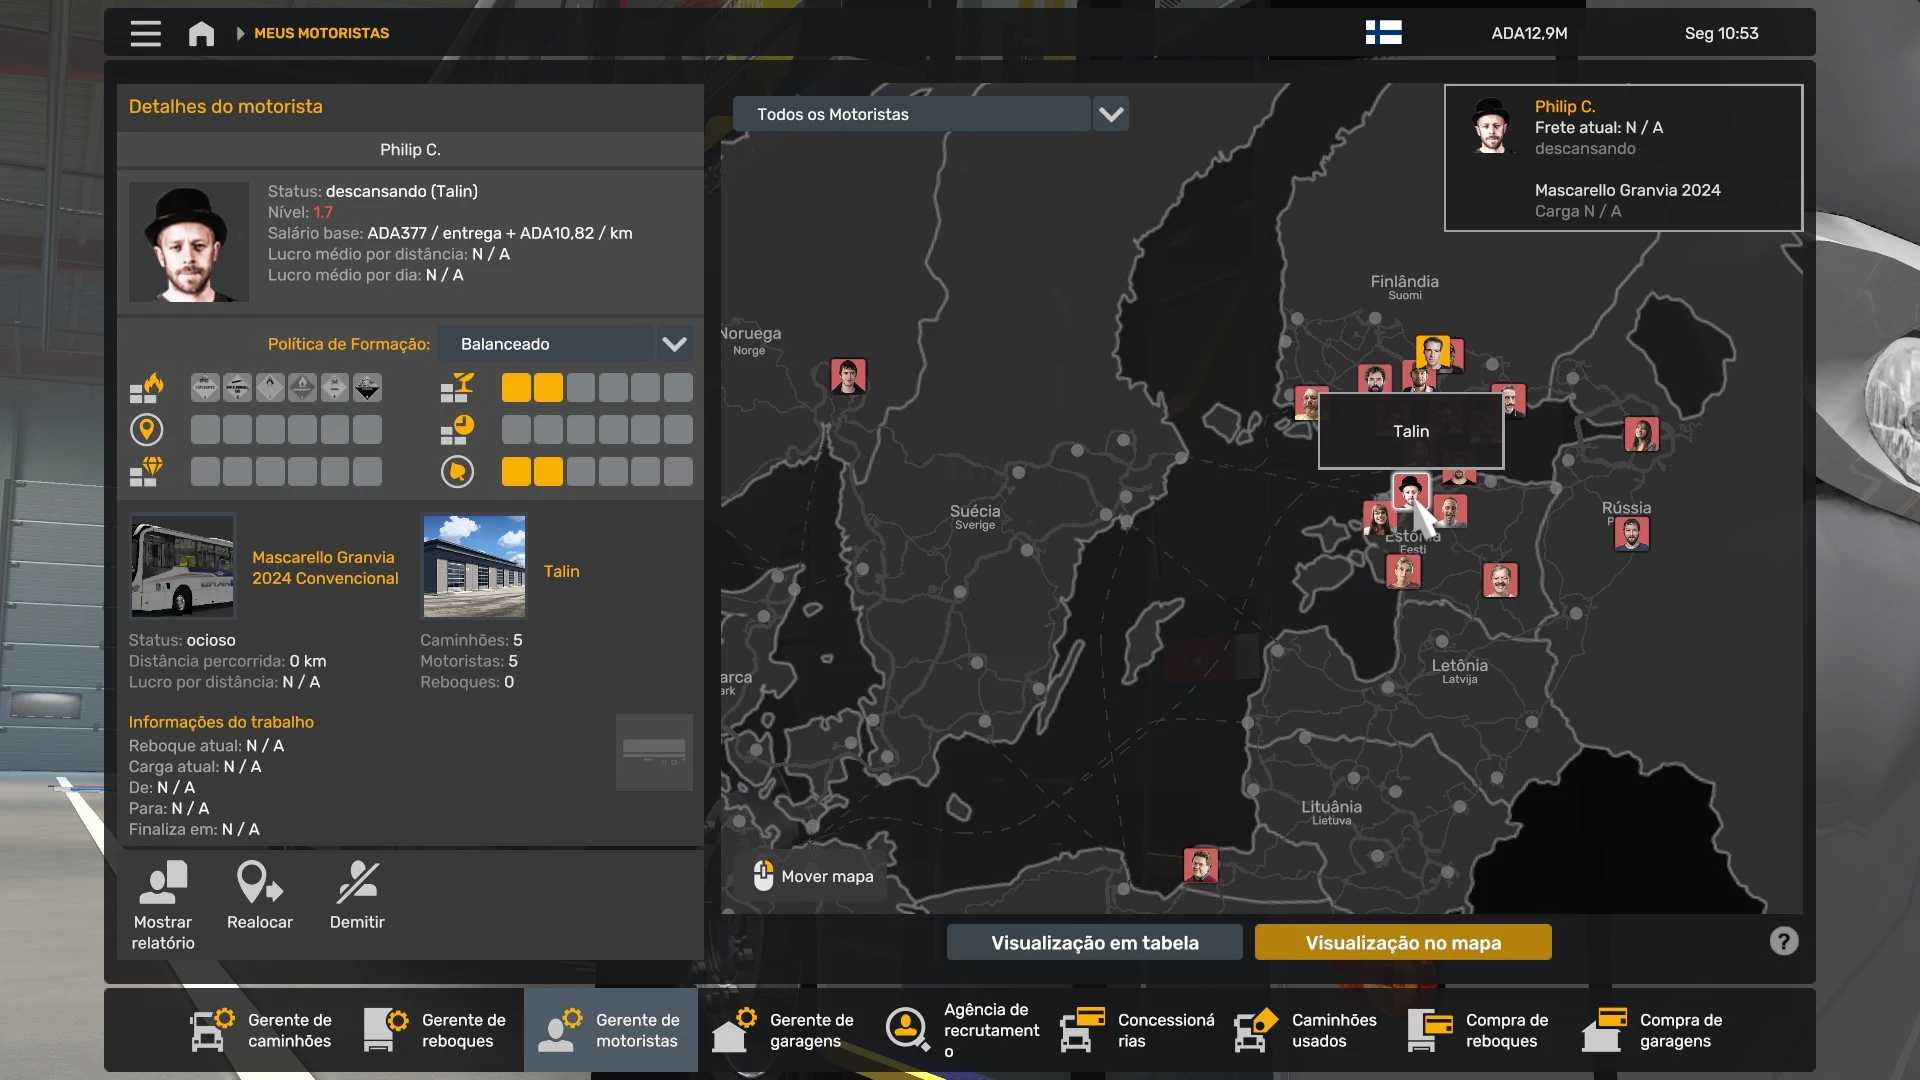
Task: Go to the home screen icon
Action: click(201, 33)
